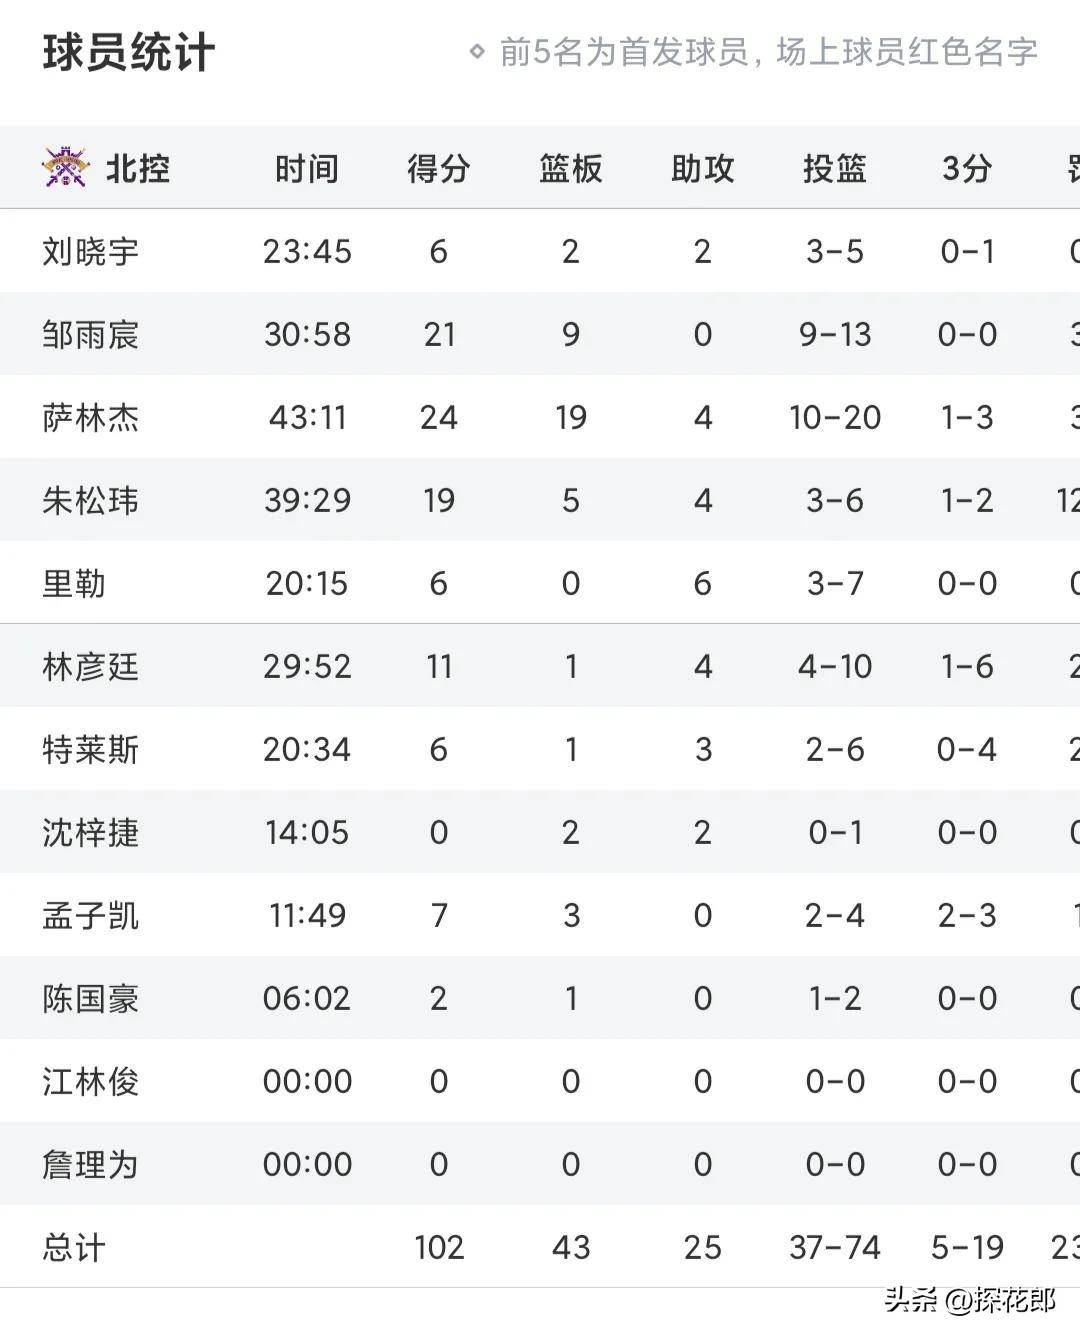
Task: Click the 北控 team logo icon
Action: [x=65, y=168]
